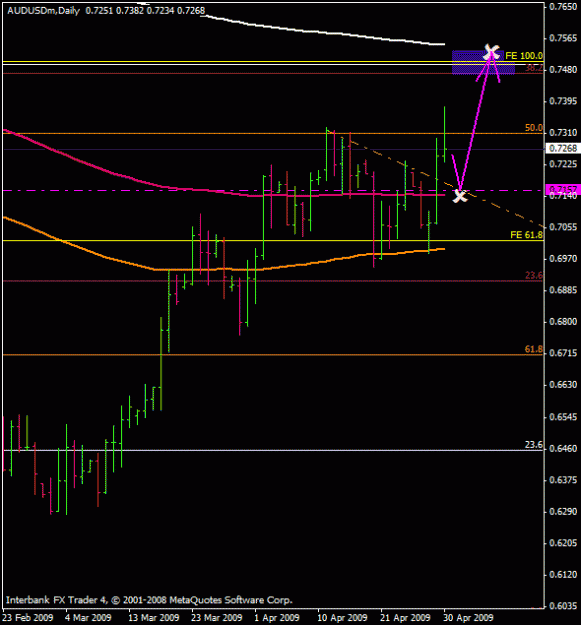The image size is (581, 625).
Task: Click the 0.6970 price scale value
Action: point(563,259)
